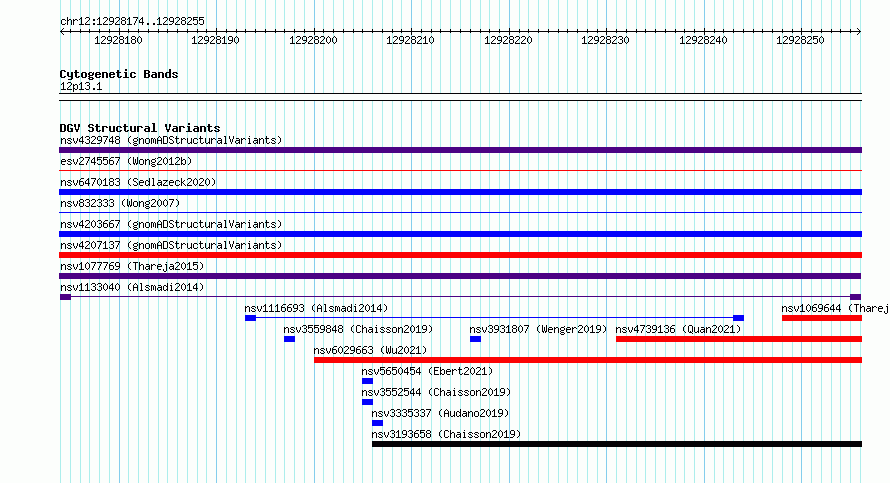Select the 12928230 ruler position label

605,40
